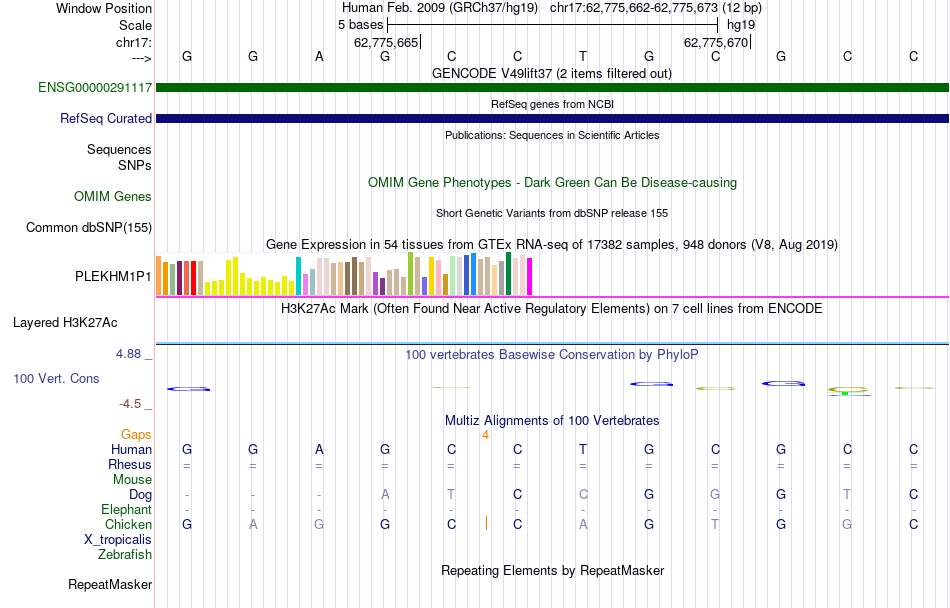Click the first orange GTEx expression bar
Viewport: 950px width, 608px height.
click(x=159, y=276)
